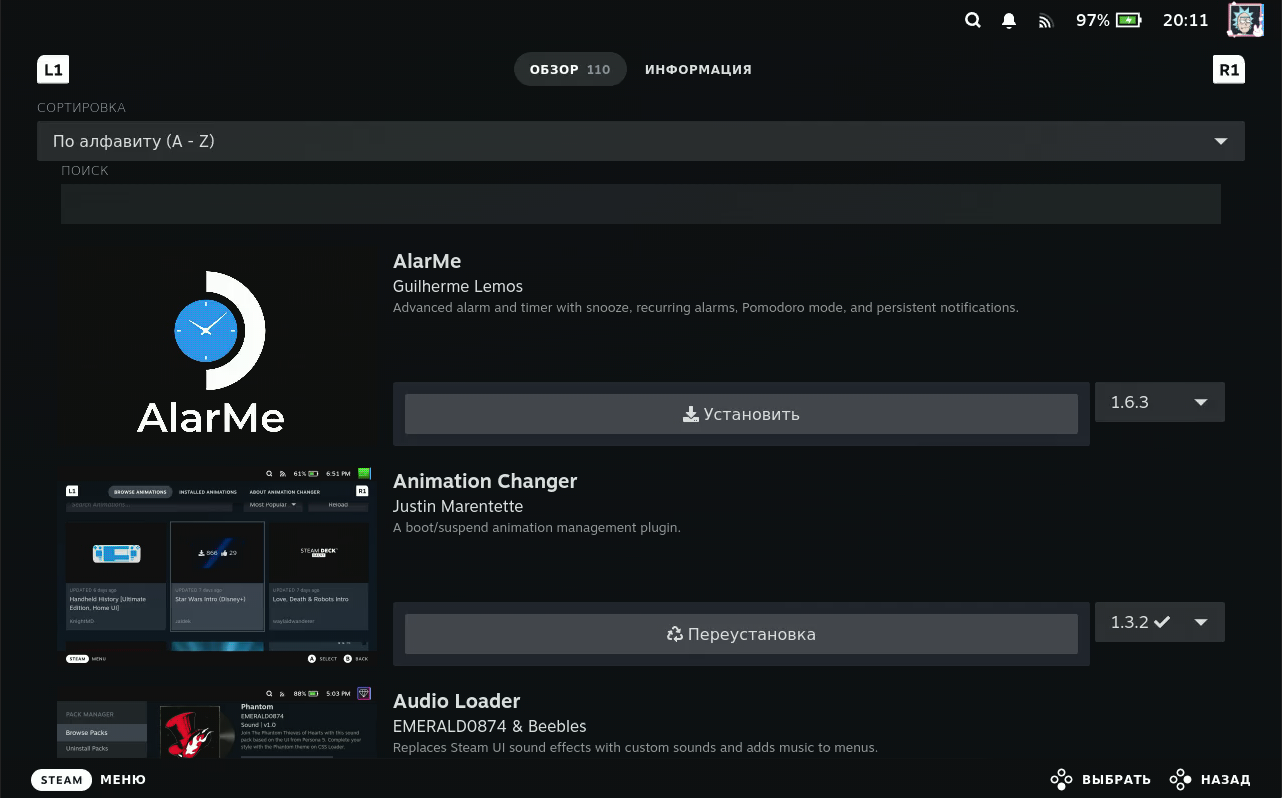Viewport: 1282px width, 798px height.
Task: Focus the Поиск search field
Action: point(641,204)
